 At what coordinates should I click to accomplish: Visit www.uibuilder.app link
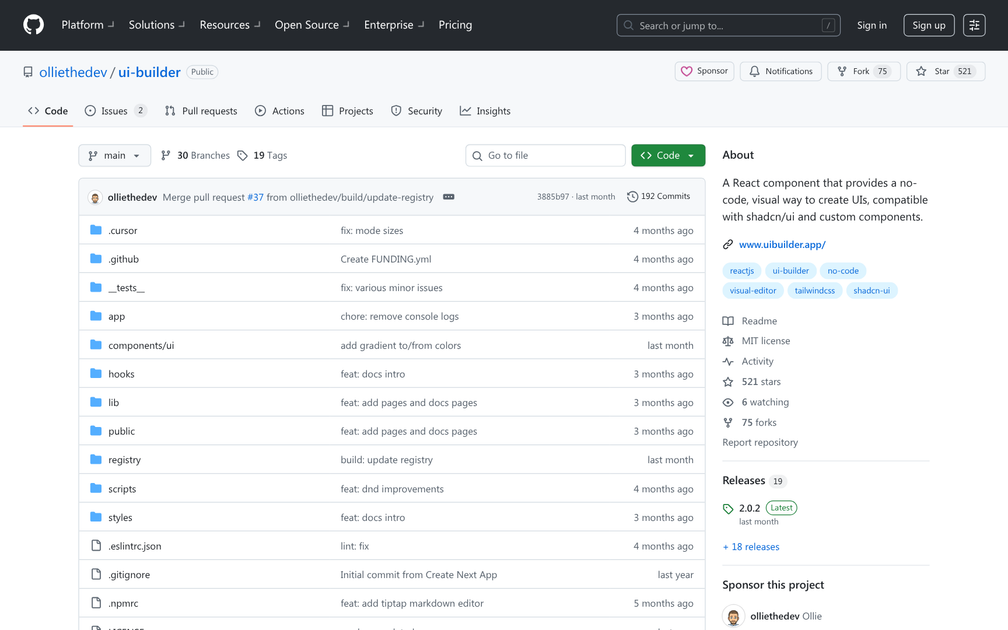coord(781,244)
